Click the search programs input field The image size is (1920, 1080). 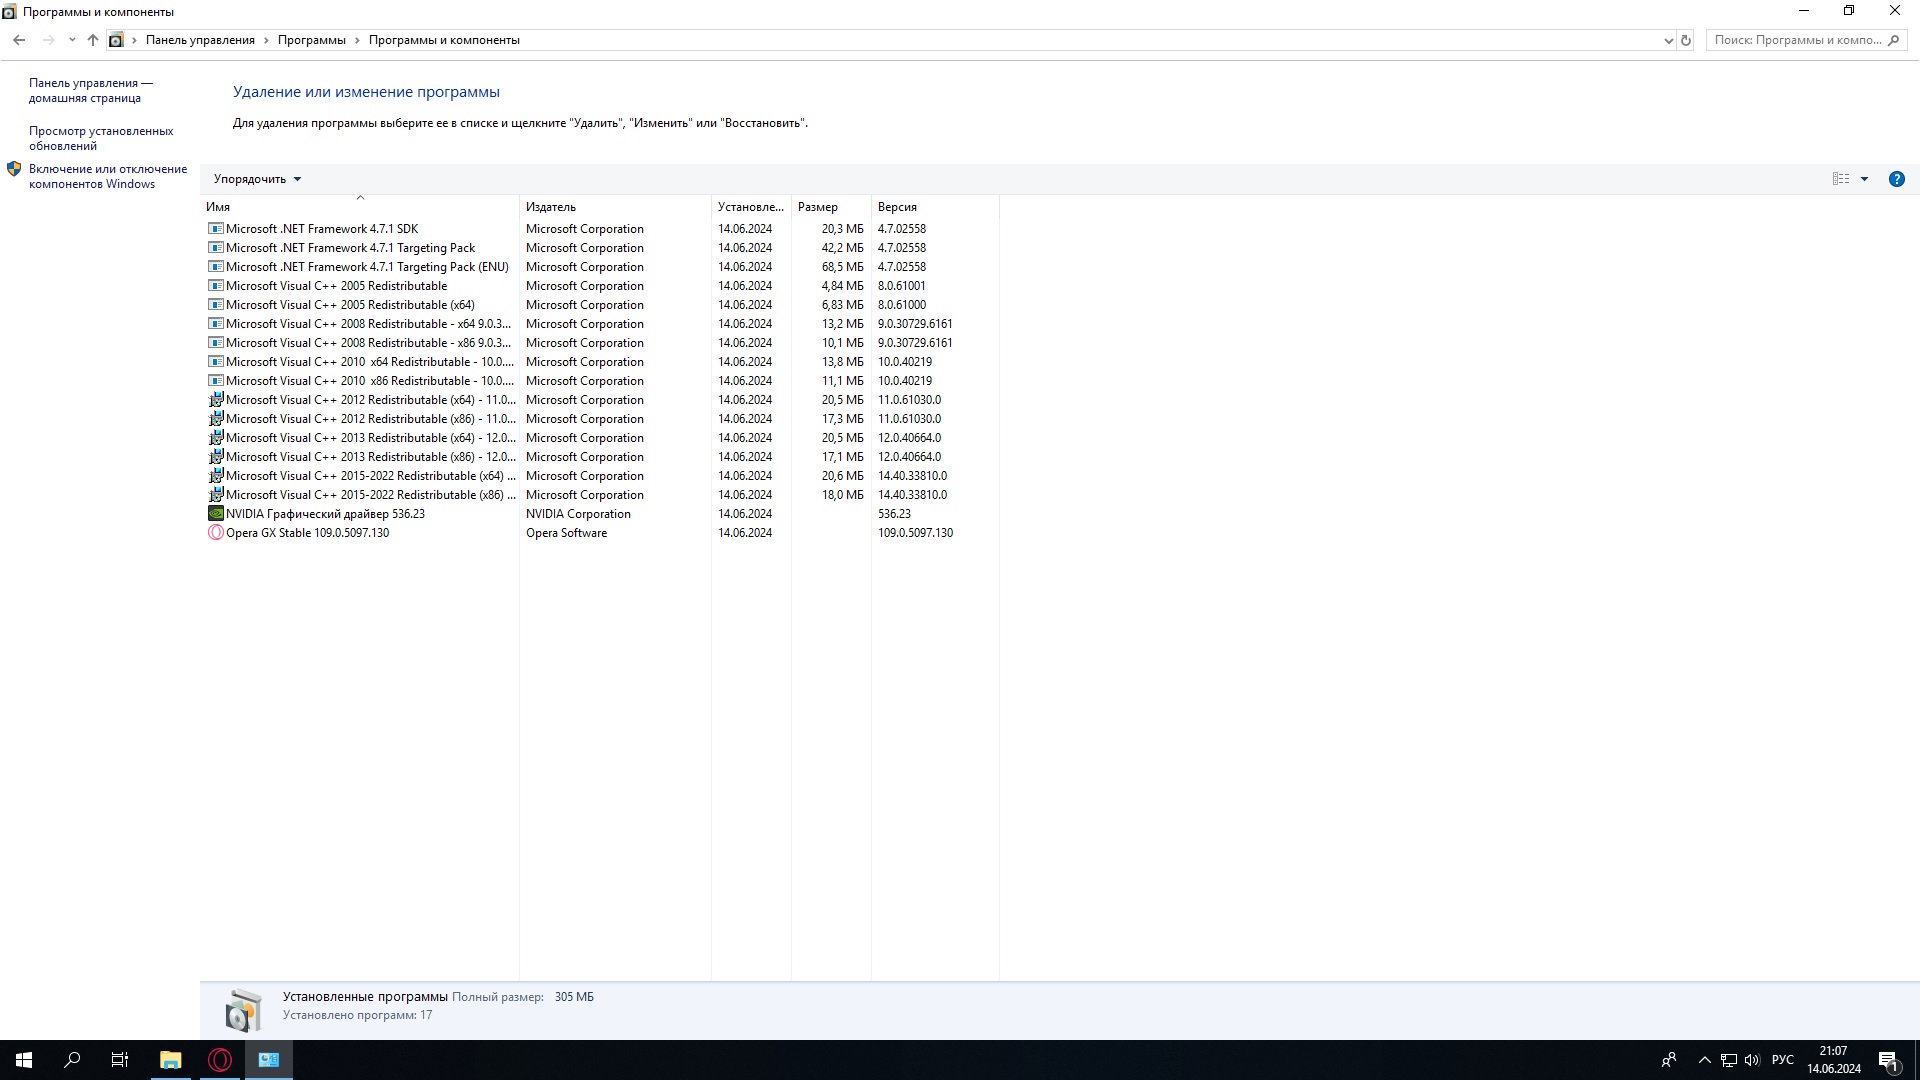click(1797, 40)
